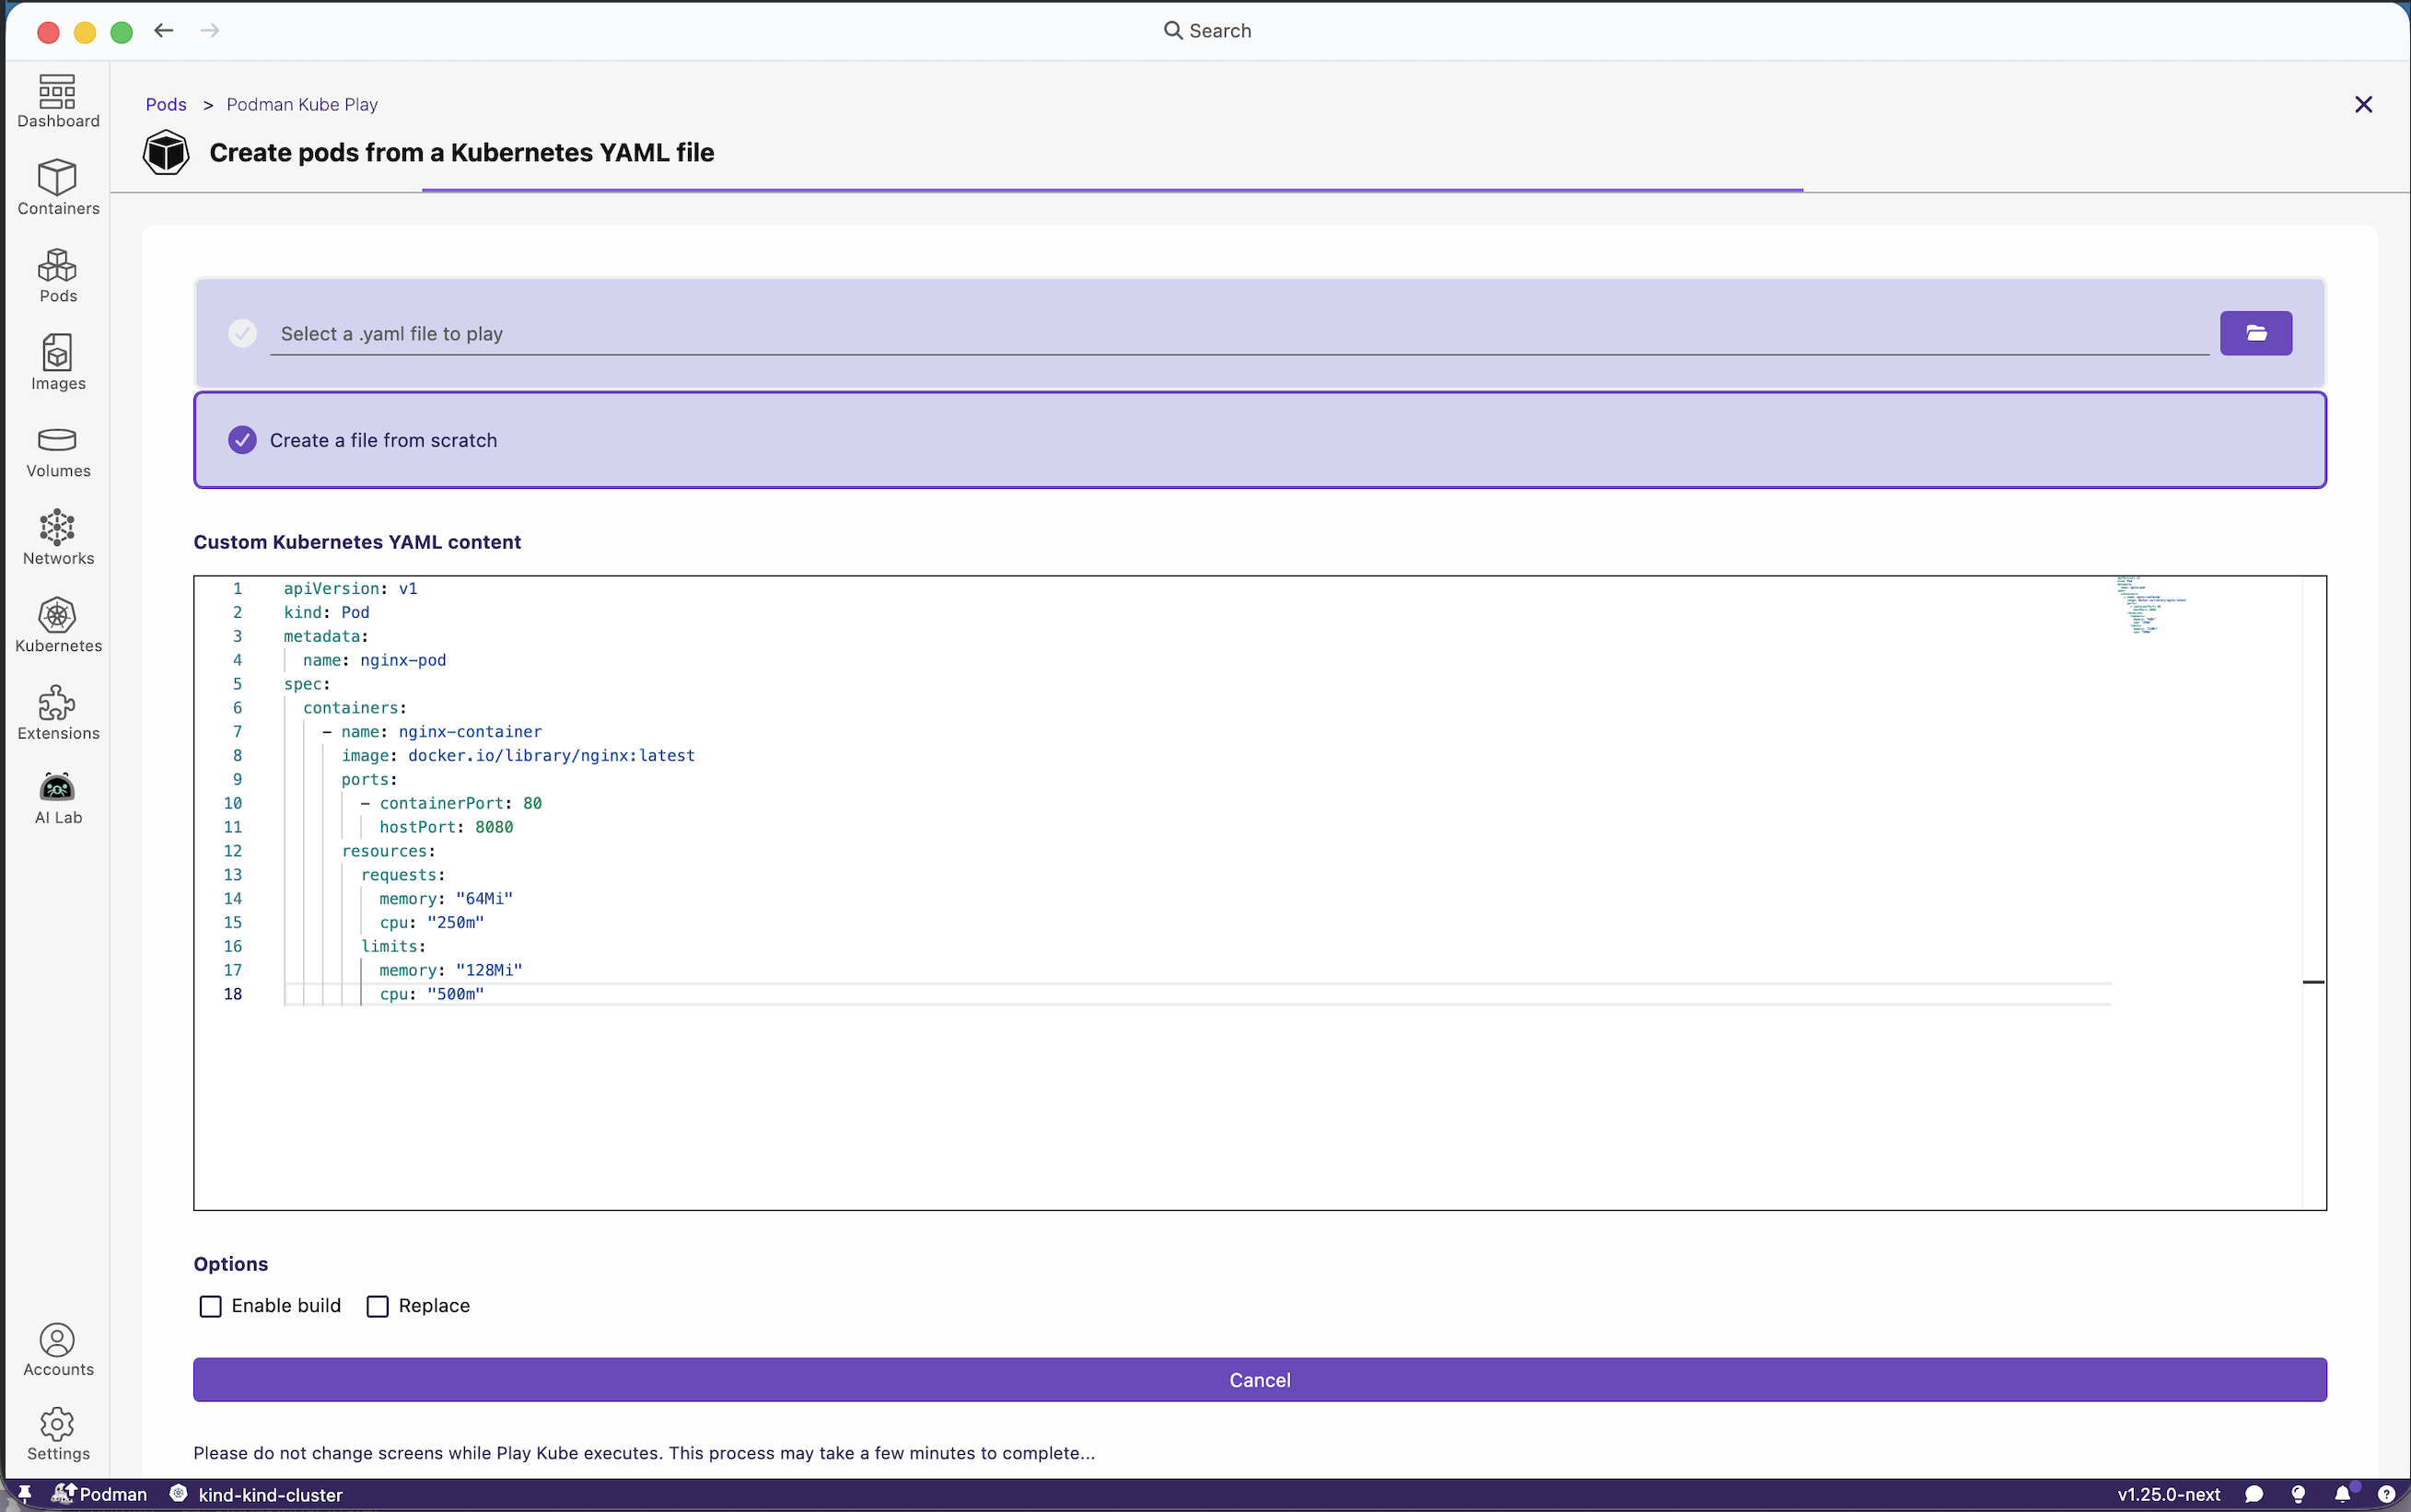Open the Extensions puzzle icon
The width and height of the screenshot is (2411, 1512).
58,712
